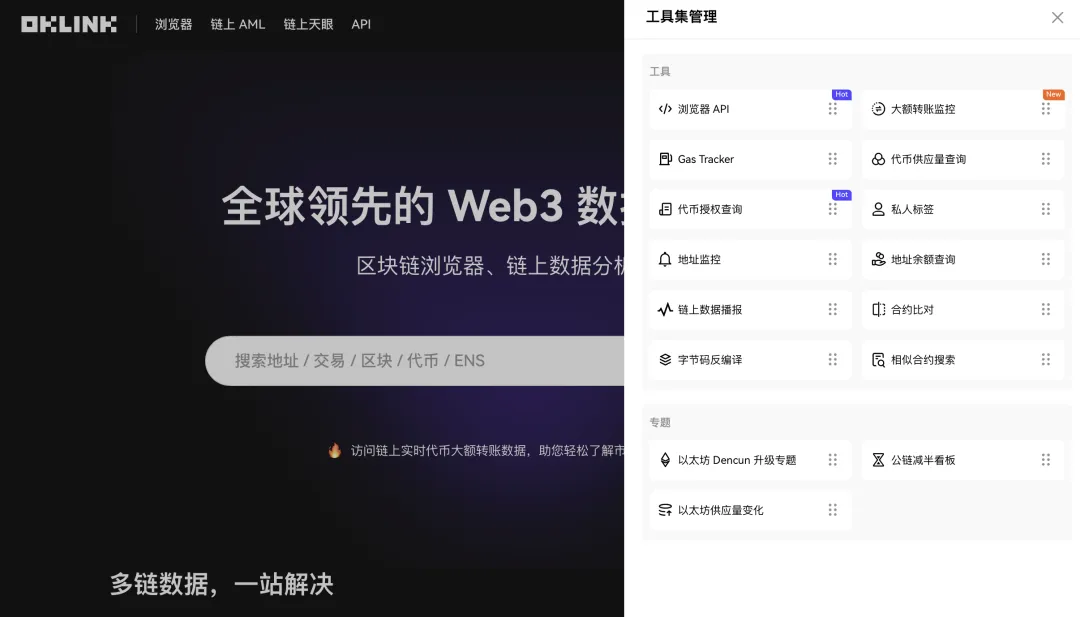Open the 相似合约搜索 tool

(x=923, y=360)
